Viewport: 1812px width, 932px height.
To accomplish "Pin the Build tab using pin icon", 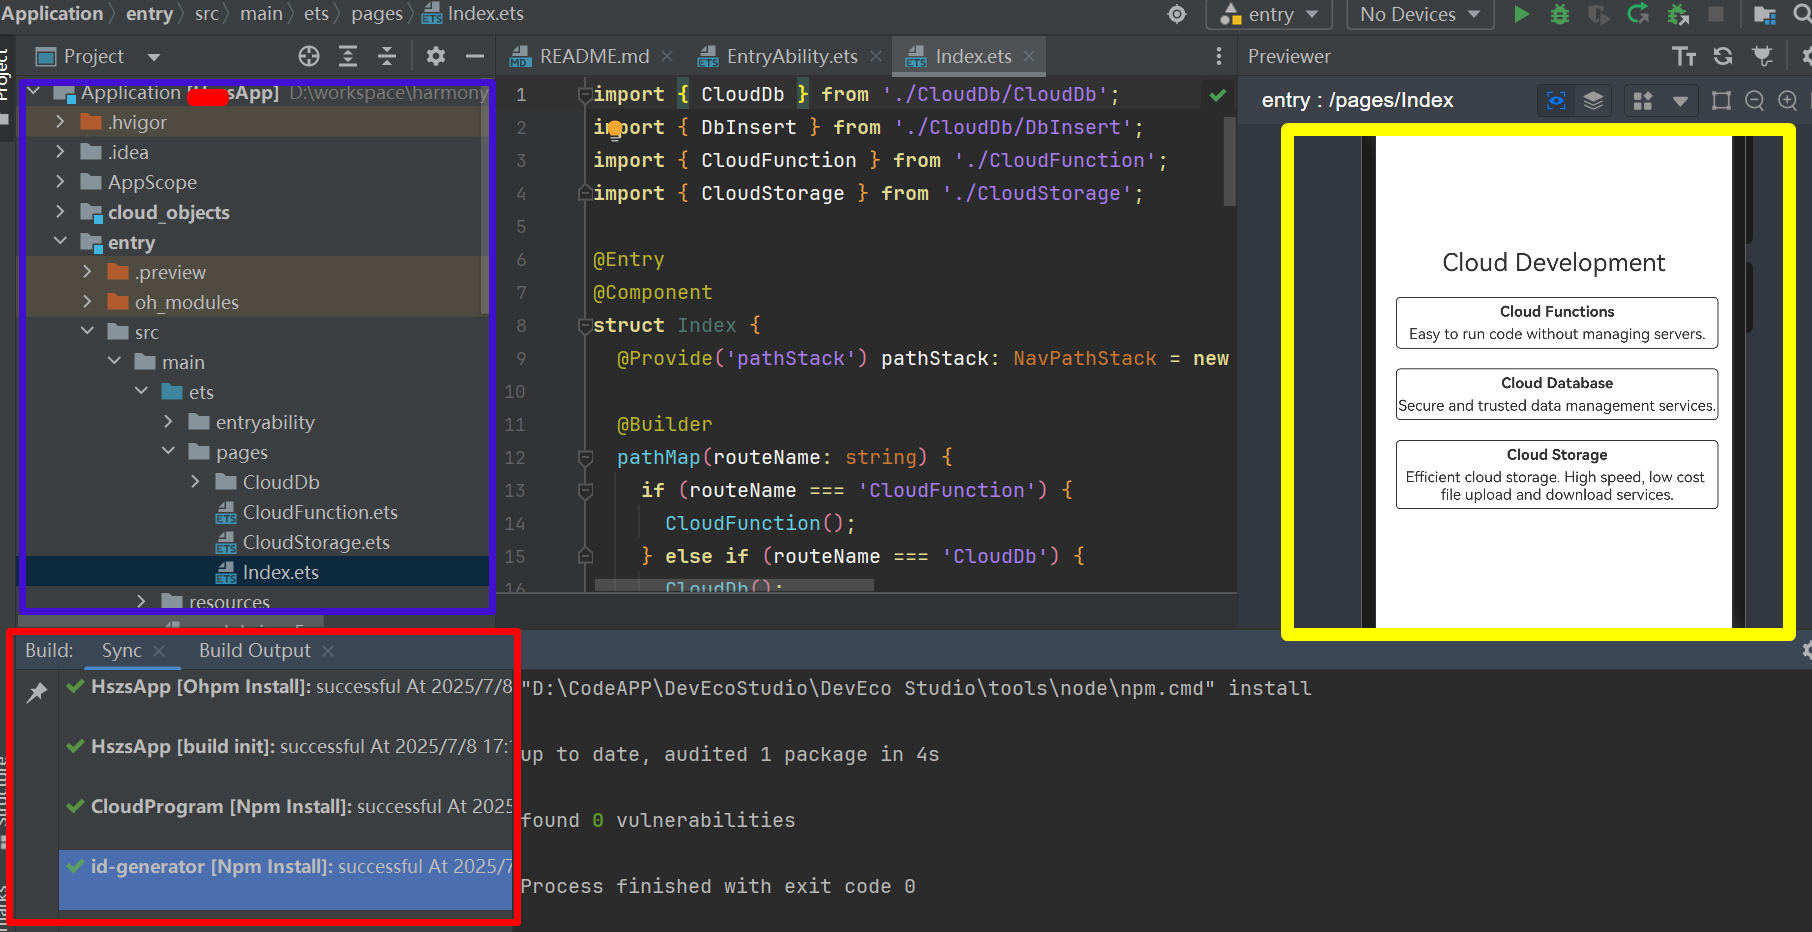I will 37,692.
